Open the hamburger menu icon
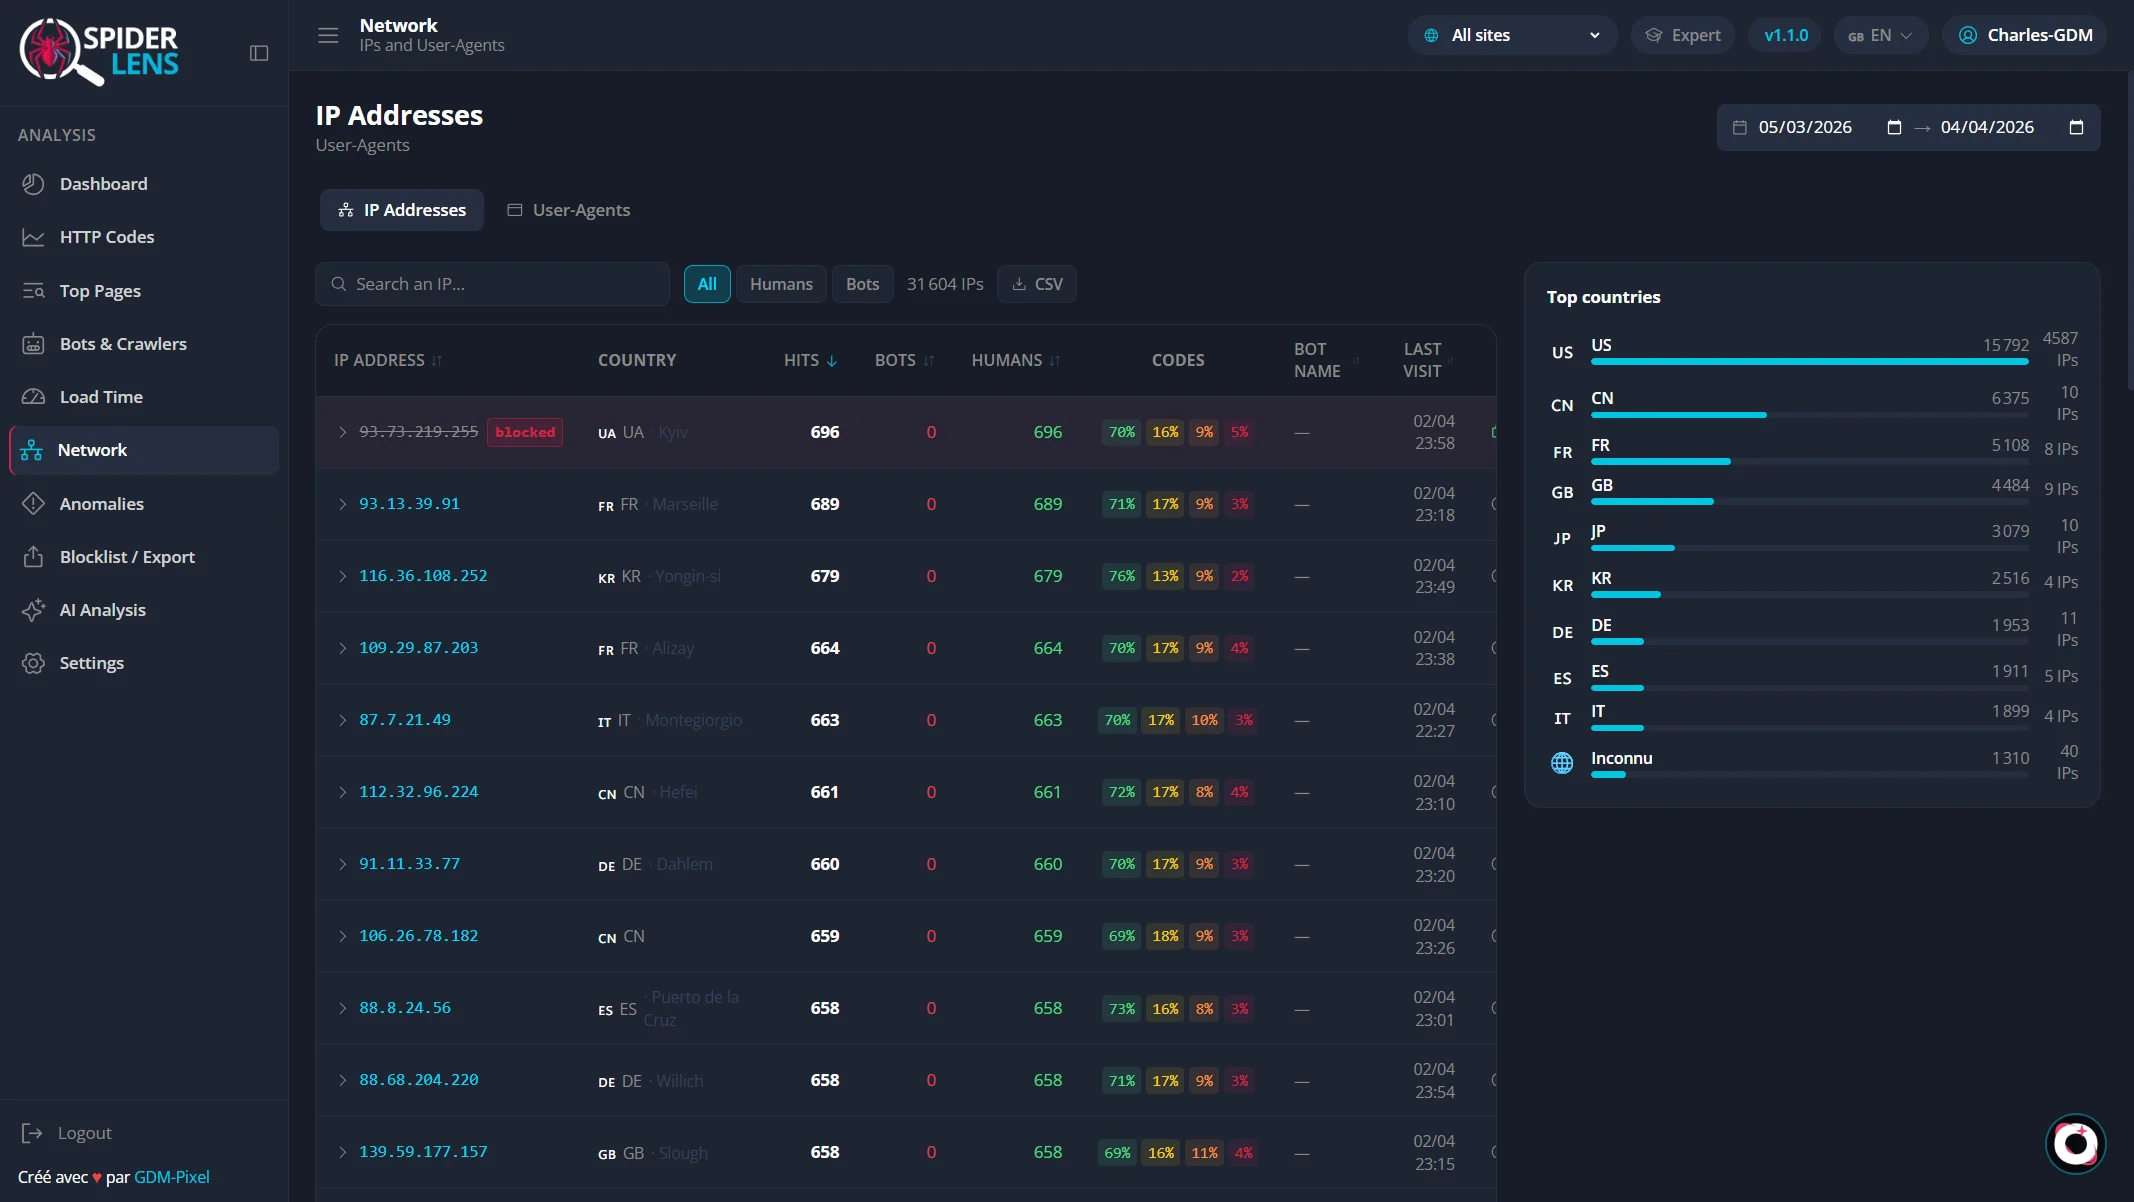This screenshot has height=1202, width=2134. (x=328, y=35)
